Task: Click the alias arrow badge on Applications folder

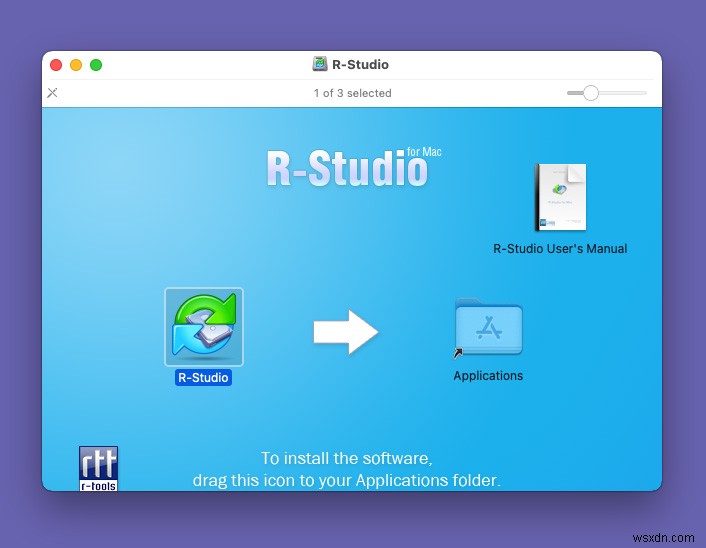Action: (458, 352)
